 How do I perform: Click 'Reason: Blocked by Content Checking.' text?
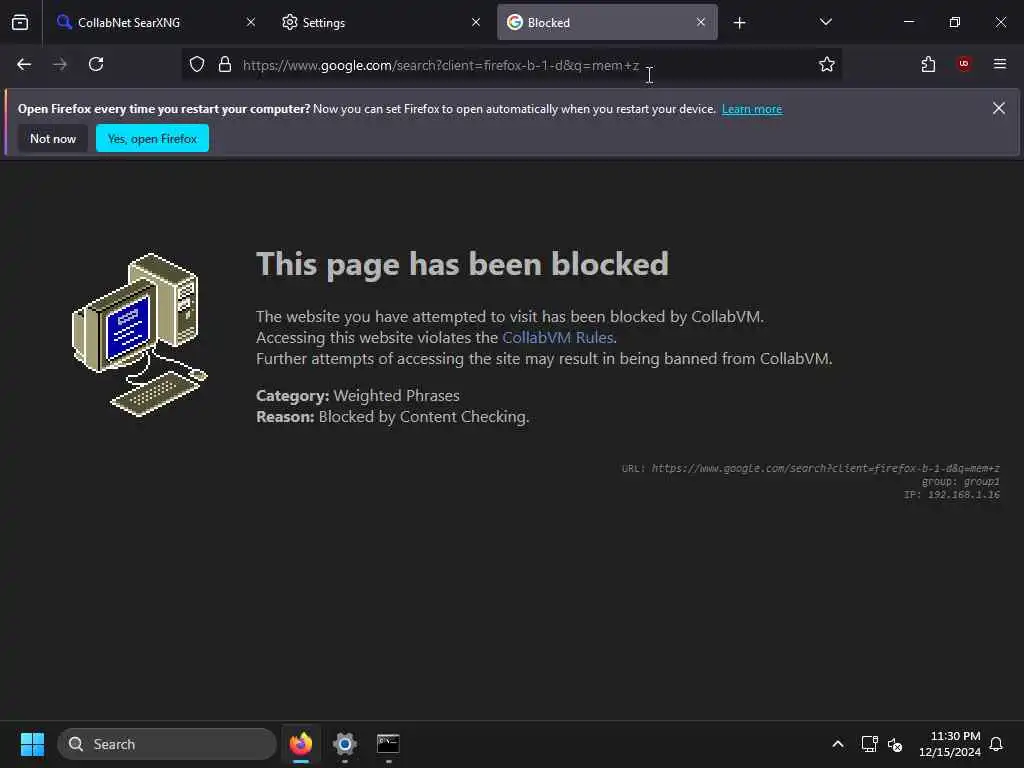click(x=392, y=417)
